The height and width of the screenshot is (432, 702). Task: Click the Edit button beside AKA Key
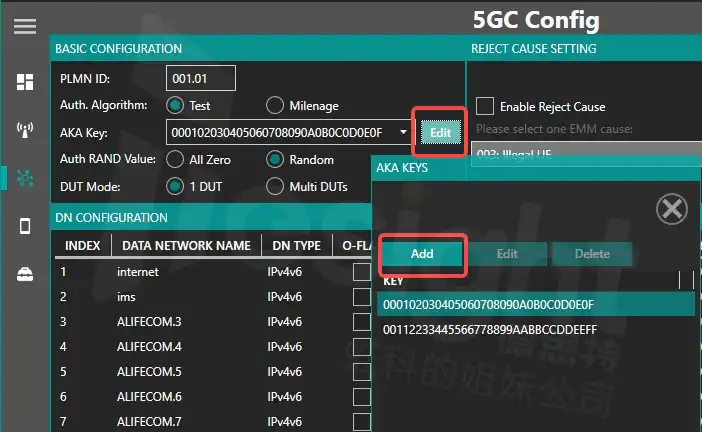click(x=441, y=132)
